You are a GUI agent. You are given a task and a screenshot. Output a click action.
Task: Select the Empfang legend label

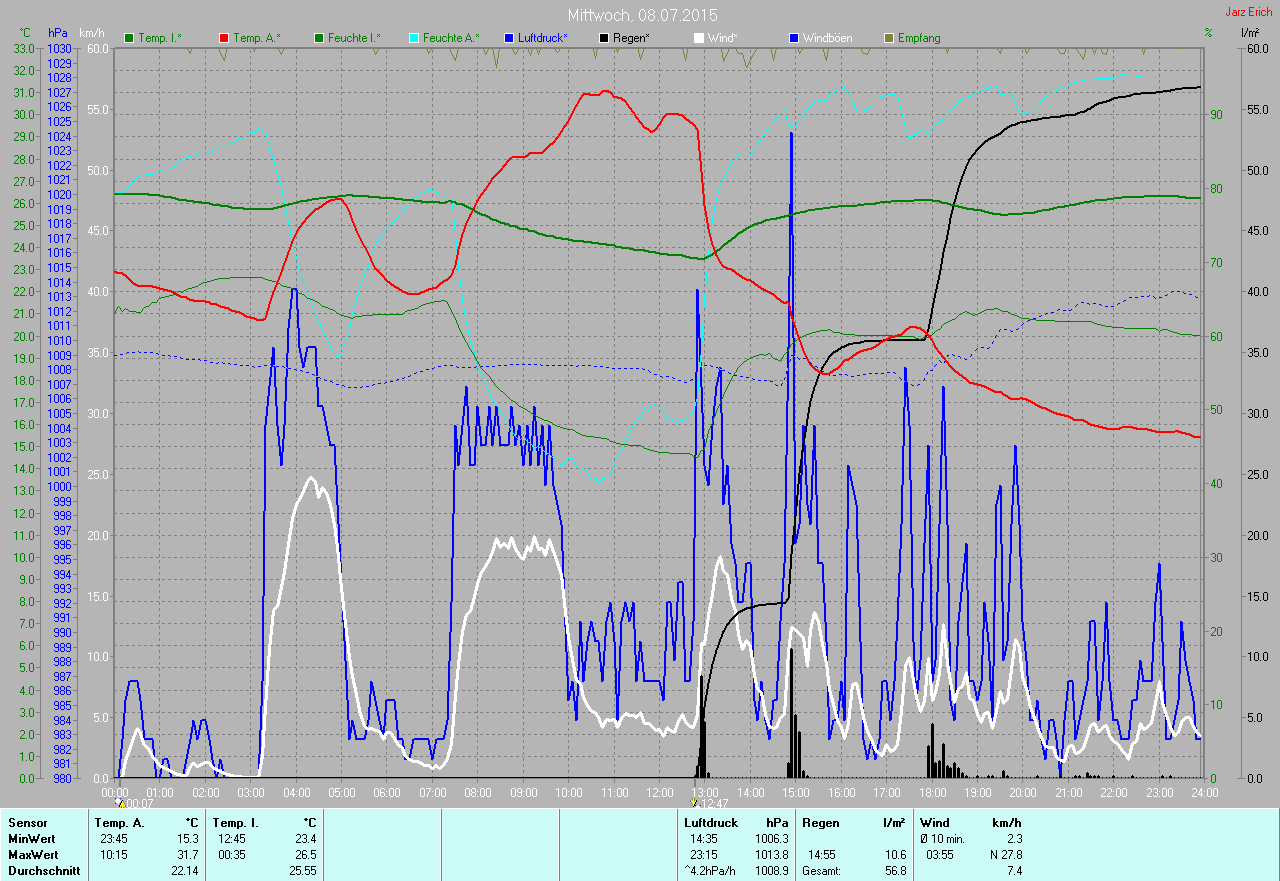pyautogui.click(x=919, y=38)
